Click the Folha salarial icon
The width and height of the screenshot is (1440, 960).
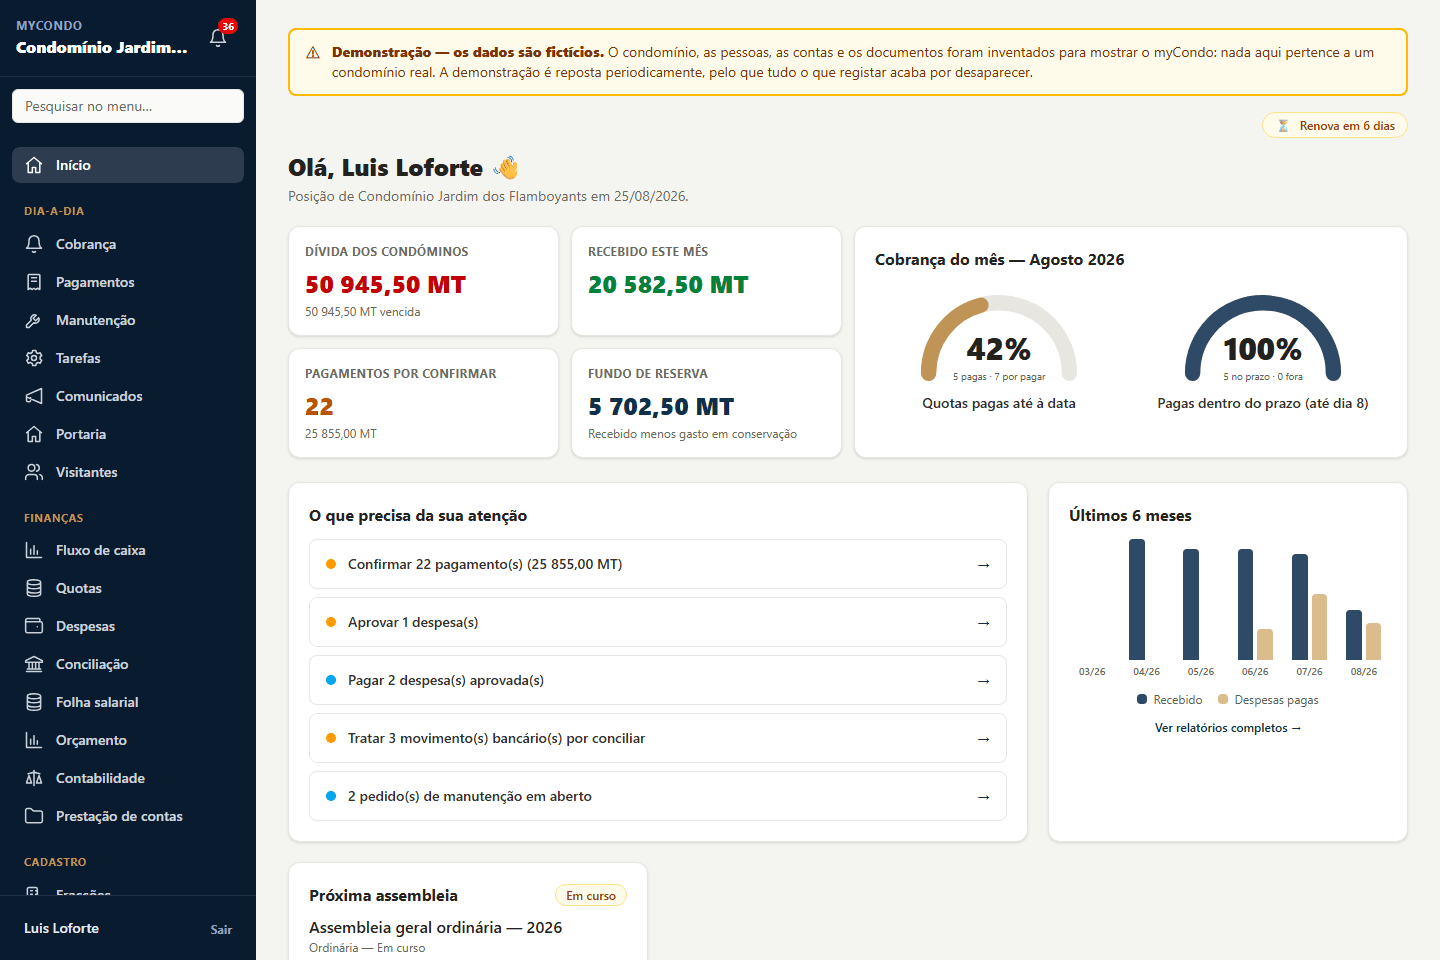pyautogui.click(x=34, y=702)
